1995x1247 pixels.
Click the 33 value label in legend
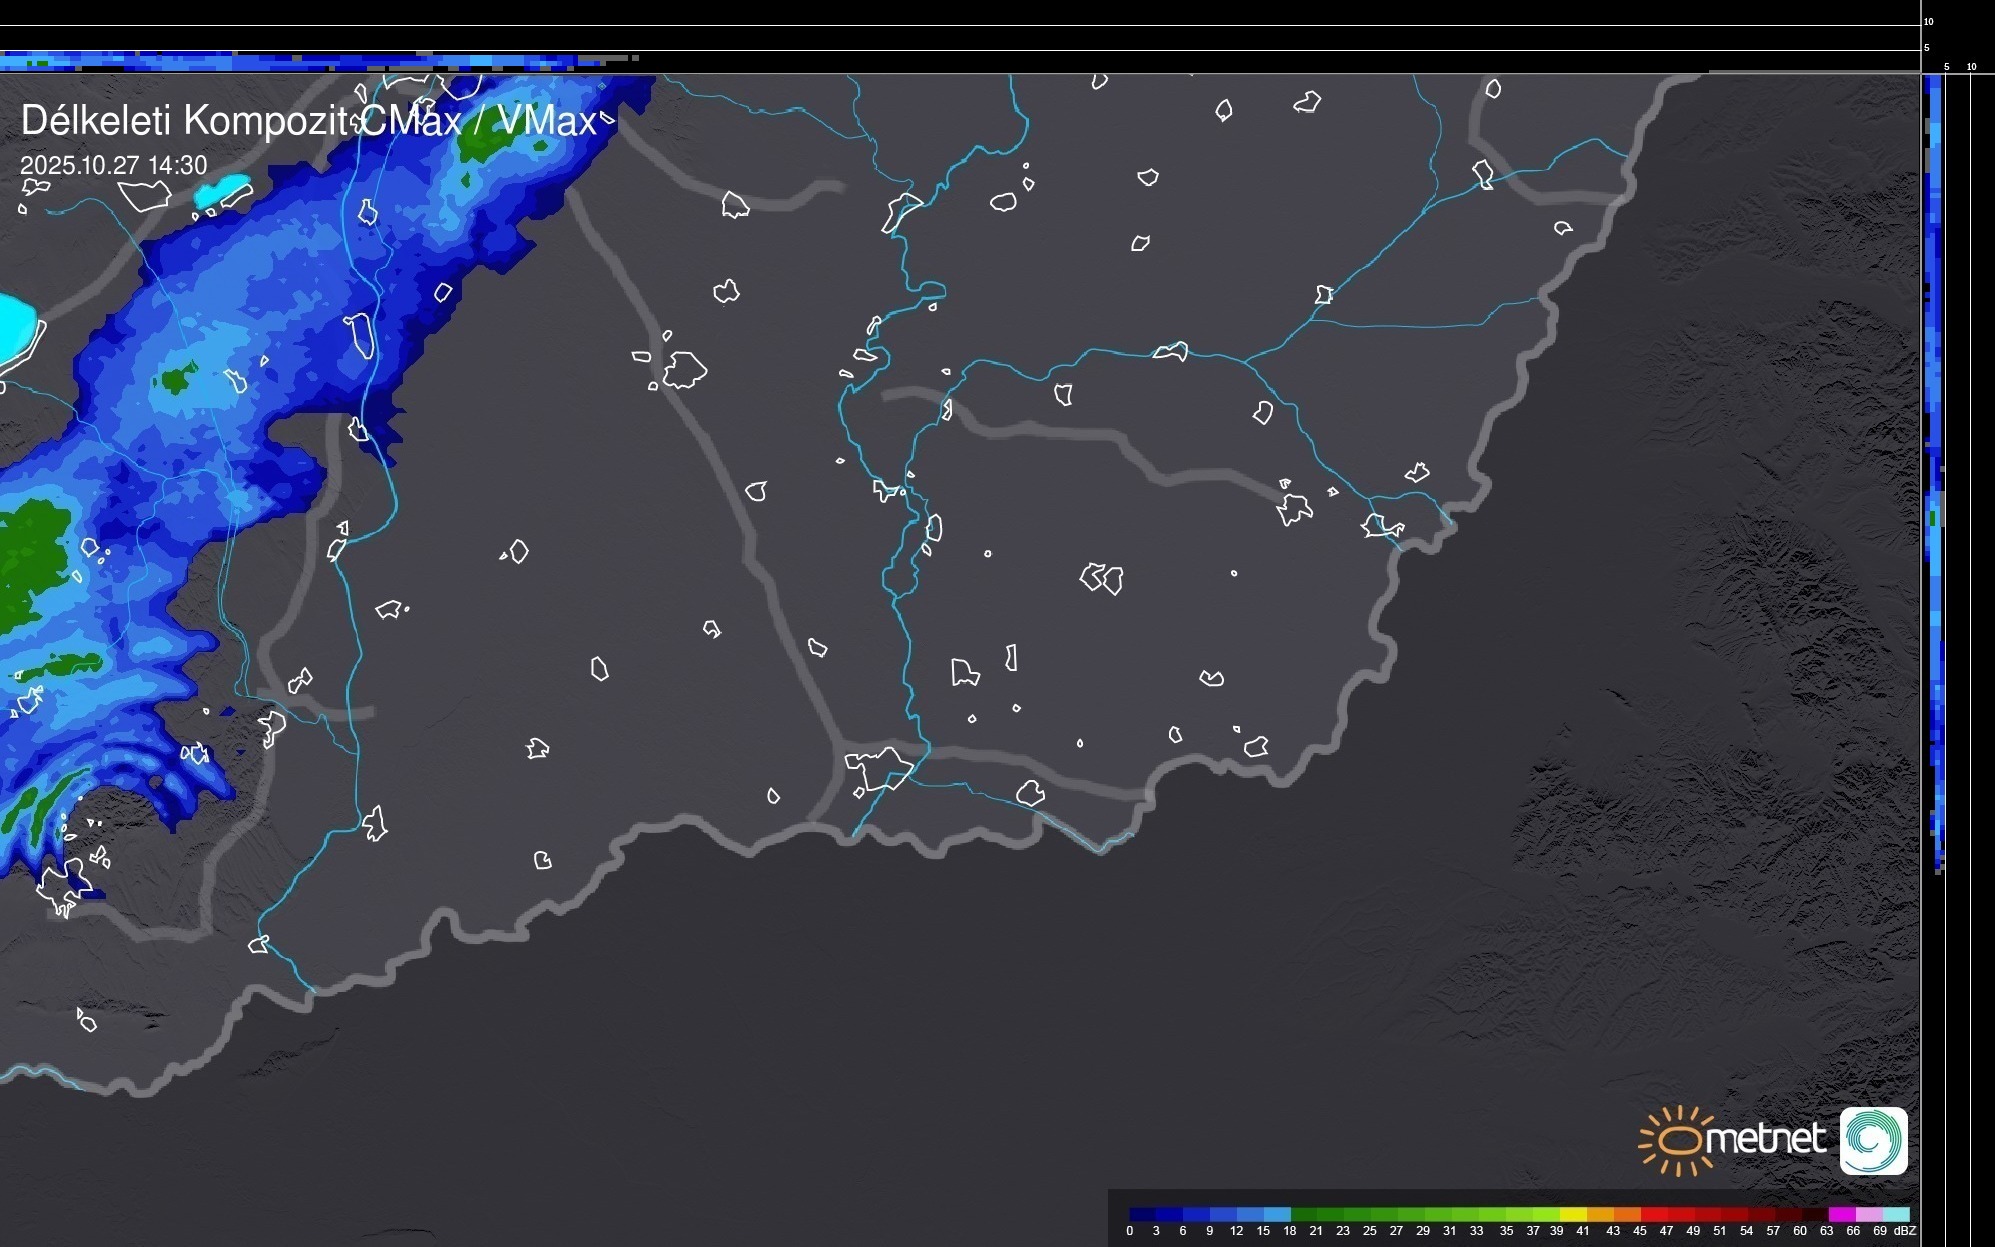[x=1476, y=1231]
